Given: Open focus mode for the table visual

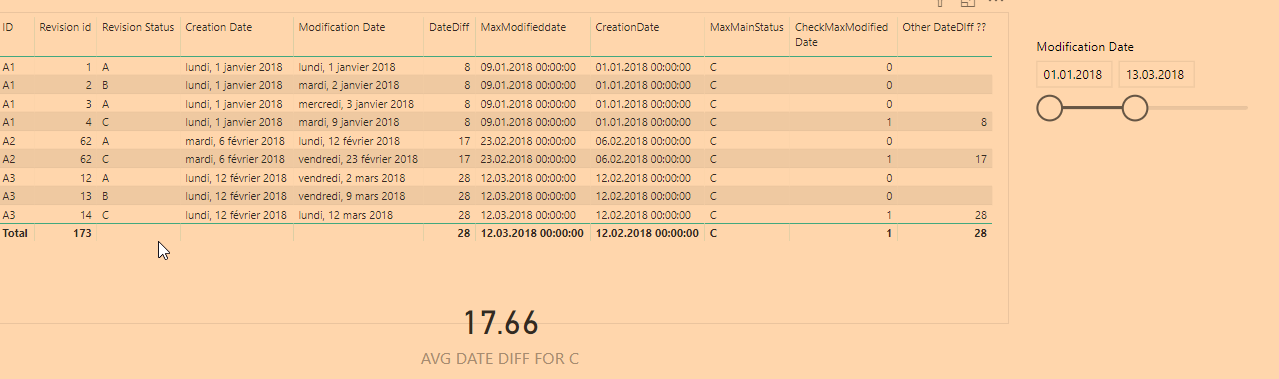Looking at the screenshot, I should coord(967,3).
